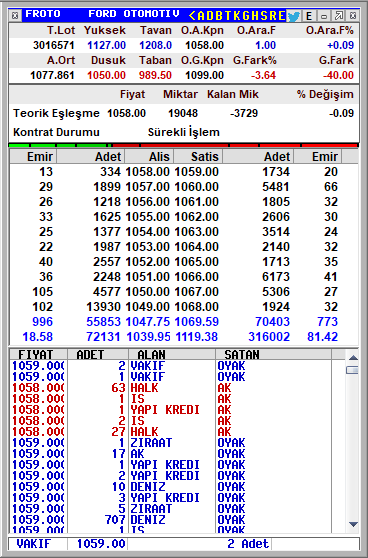
Task: Click the black E button next to Twitter icon
Action: (309, 16)
